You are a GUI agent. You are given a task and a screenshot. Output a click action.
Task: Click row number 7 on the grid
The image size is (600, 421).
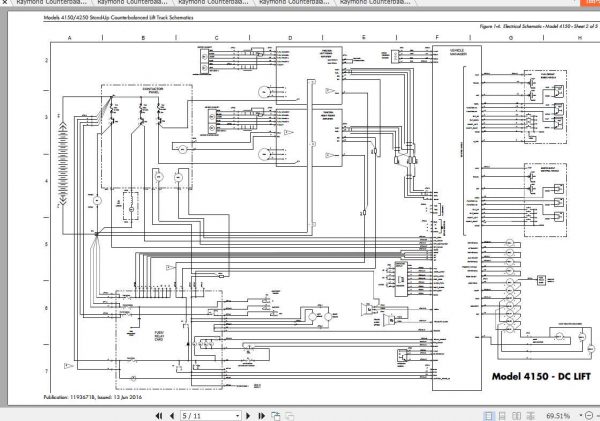click(47, 371)
